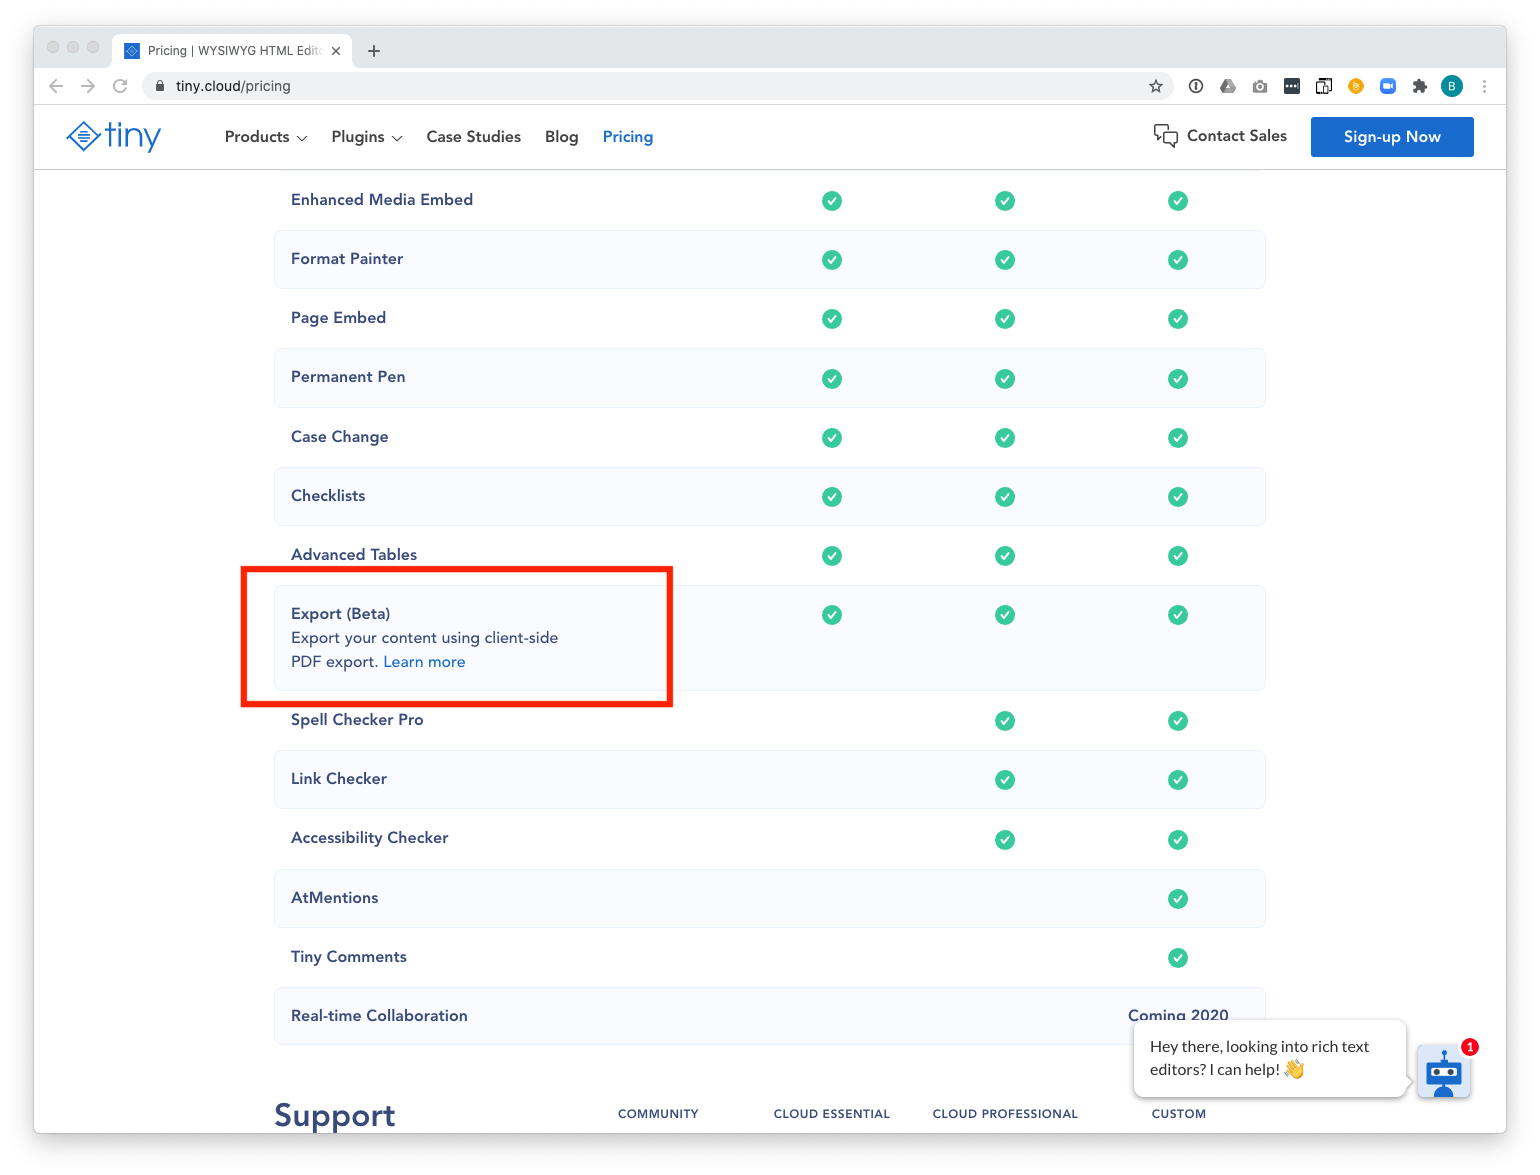
Task: Click the Accessibility Checker feature name
Action: pos(370,838)
